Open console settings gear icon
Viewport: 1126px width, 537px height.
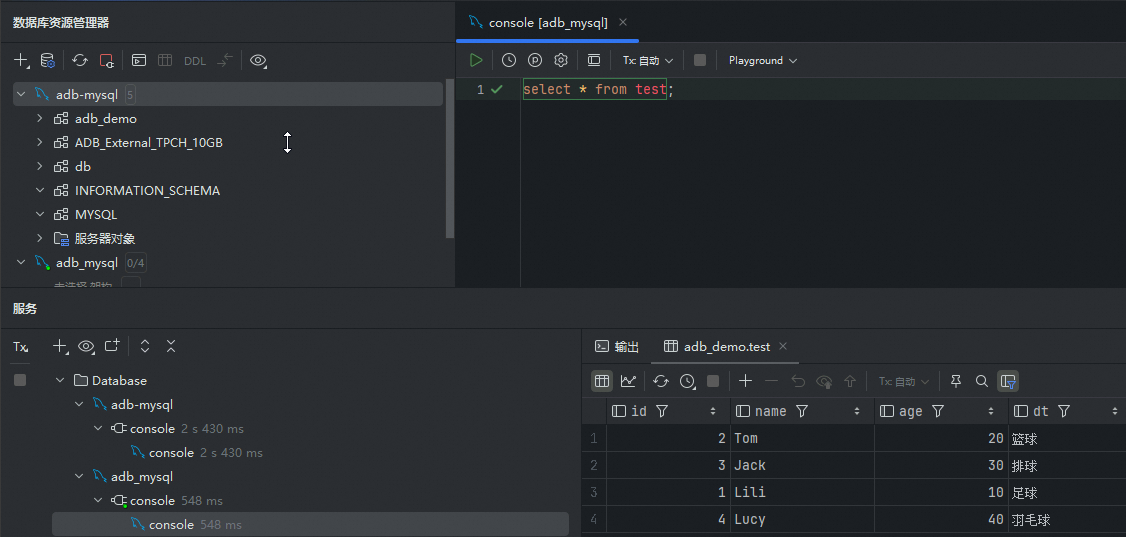point(561,60)
